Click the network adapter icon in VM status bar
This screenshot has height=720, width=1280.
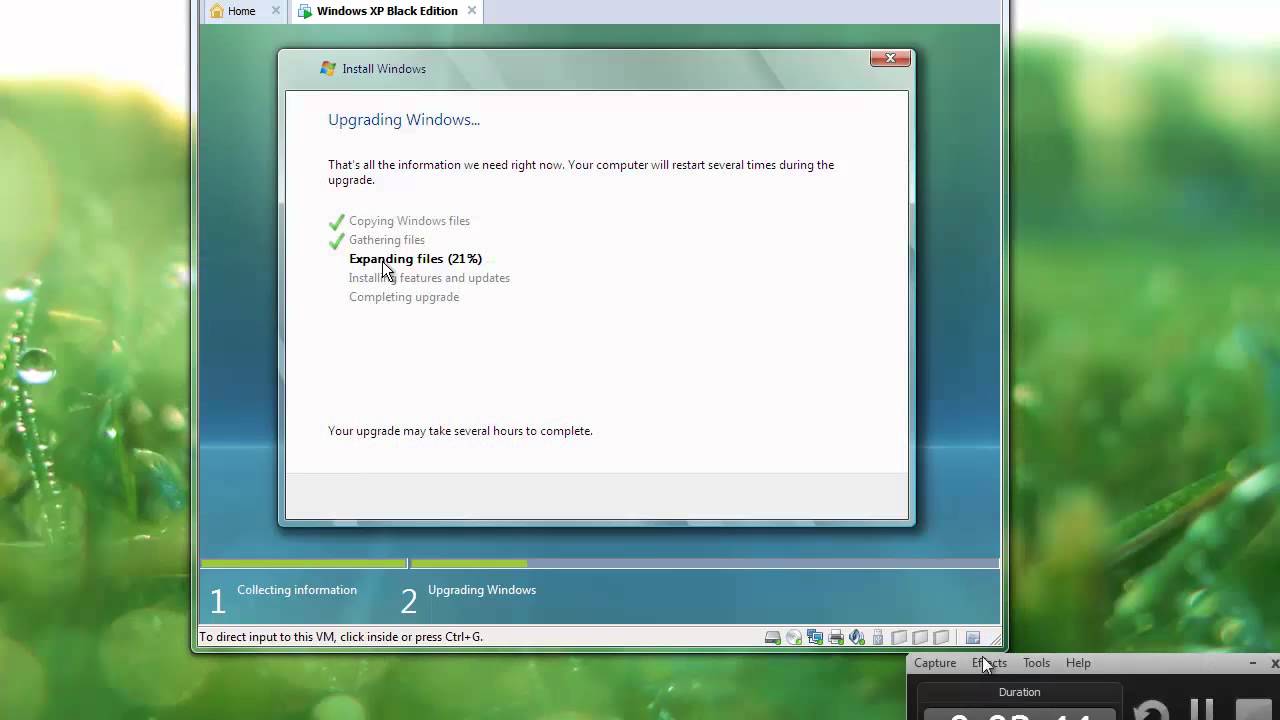point(815,638)
